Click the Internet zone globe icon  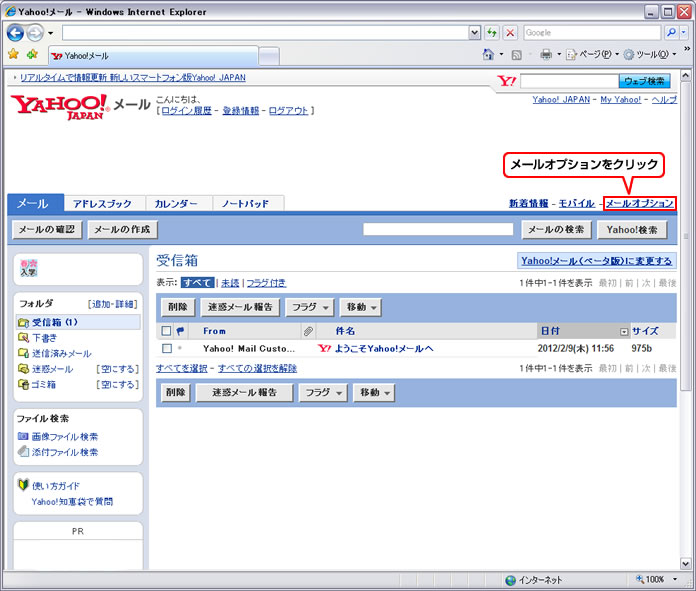(x=510, y=580)
